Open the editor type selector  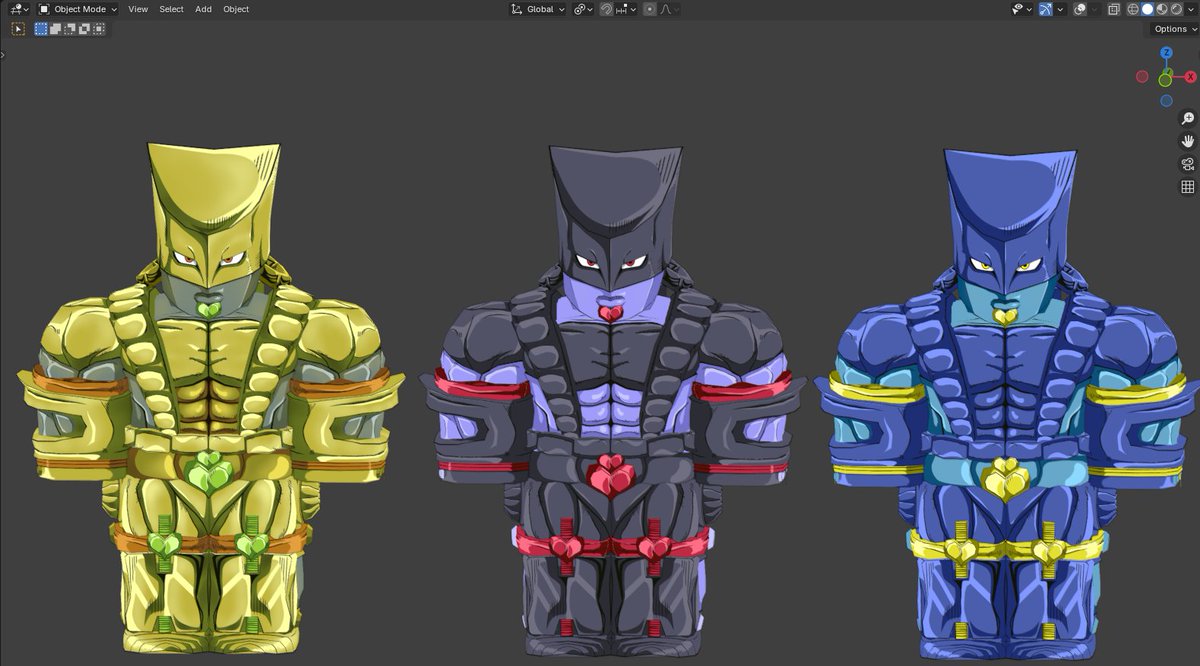point(19,9)
